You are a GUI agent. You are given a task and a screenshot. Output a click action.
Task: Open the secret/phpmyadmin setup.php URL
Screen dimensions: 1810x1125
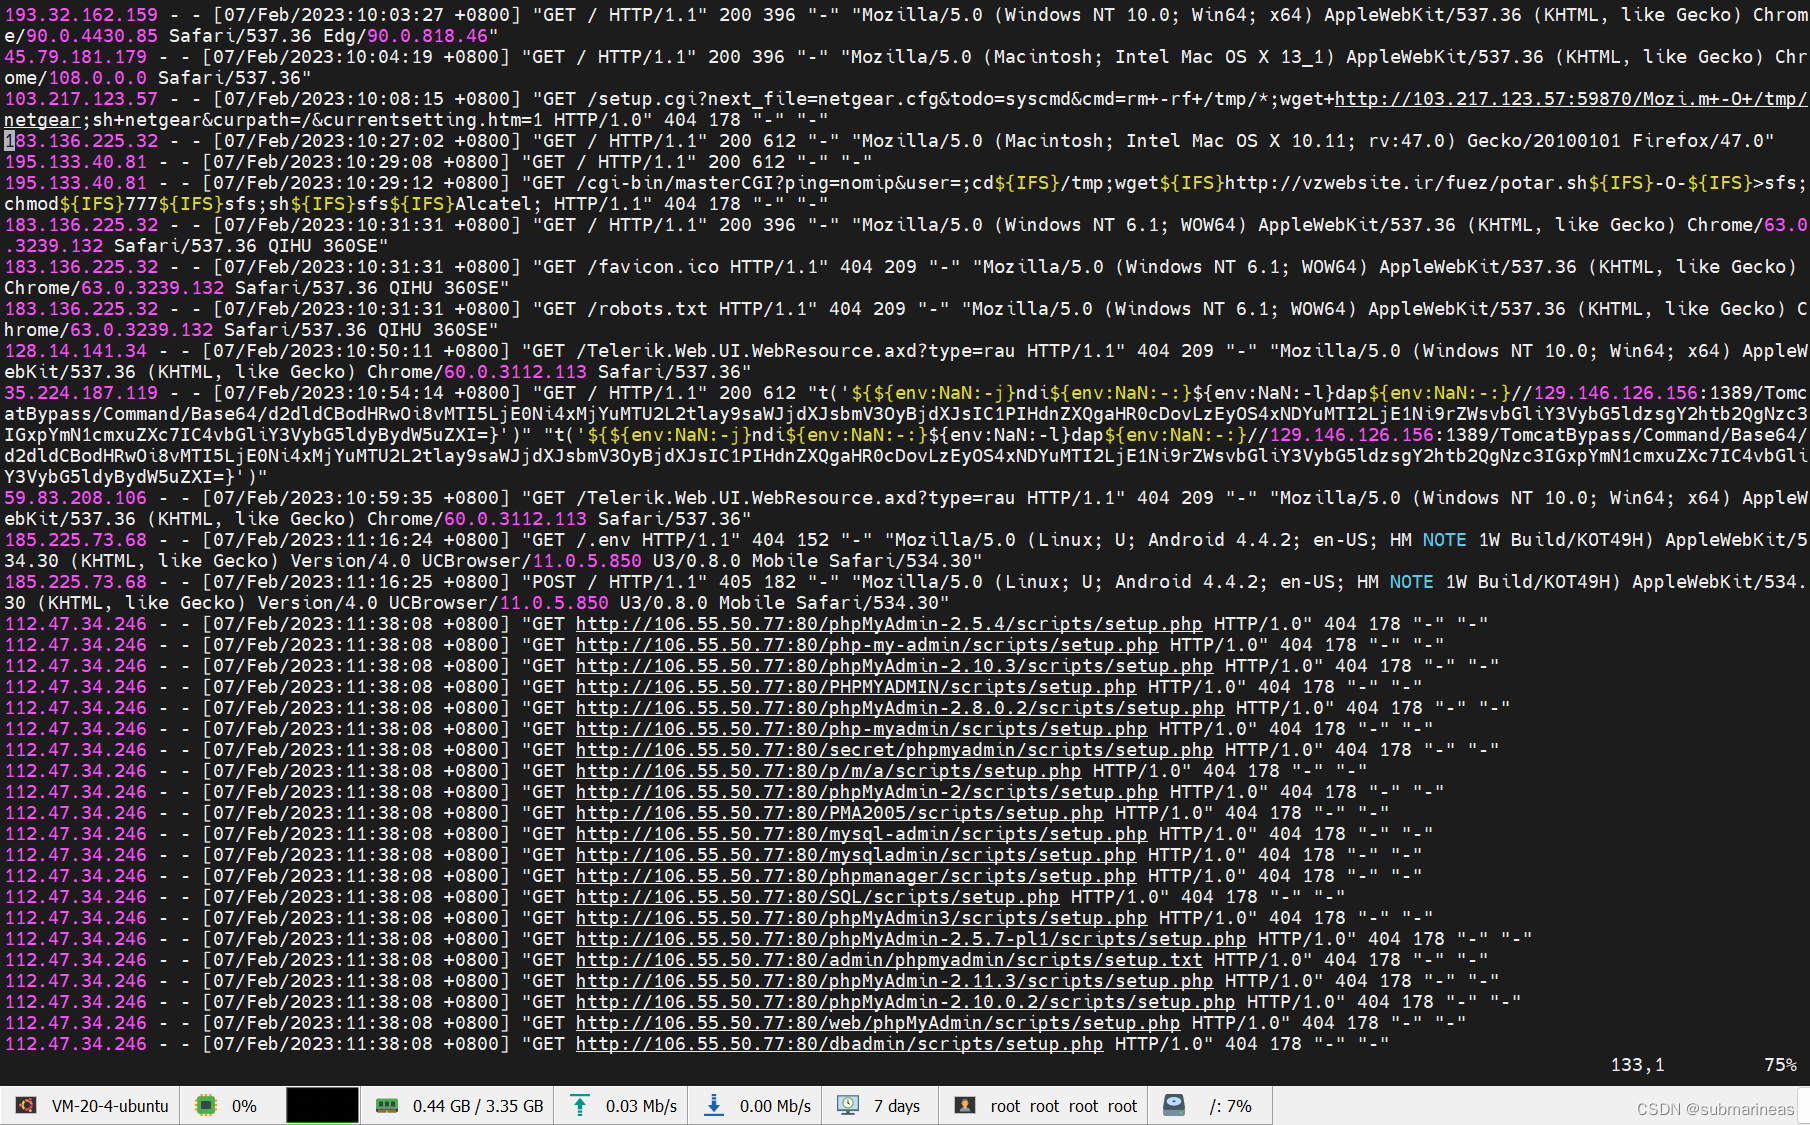pos(894,750)
